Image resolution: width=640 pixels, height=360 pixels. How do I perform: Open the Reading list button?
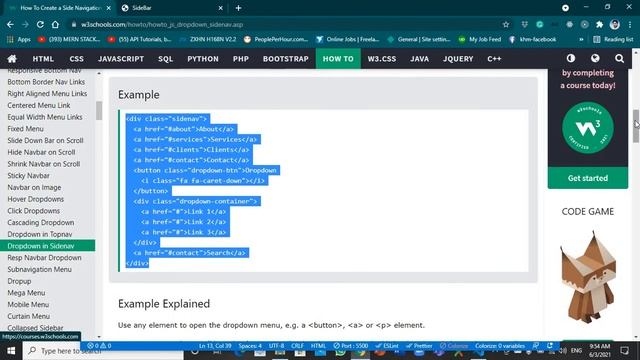tap(613, 39)
